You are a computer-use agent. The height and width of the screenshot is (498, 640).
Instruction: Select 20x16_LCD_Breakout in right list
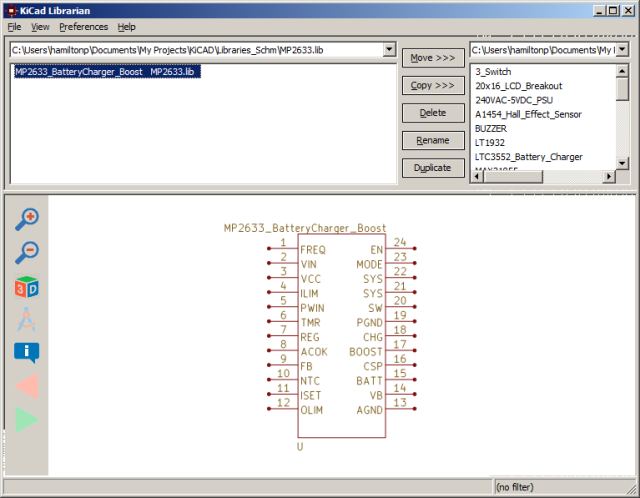point(518,86)
